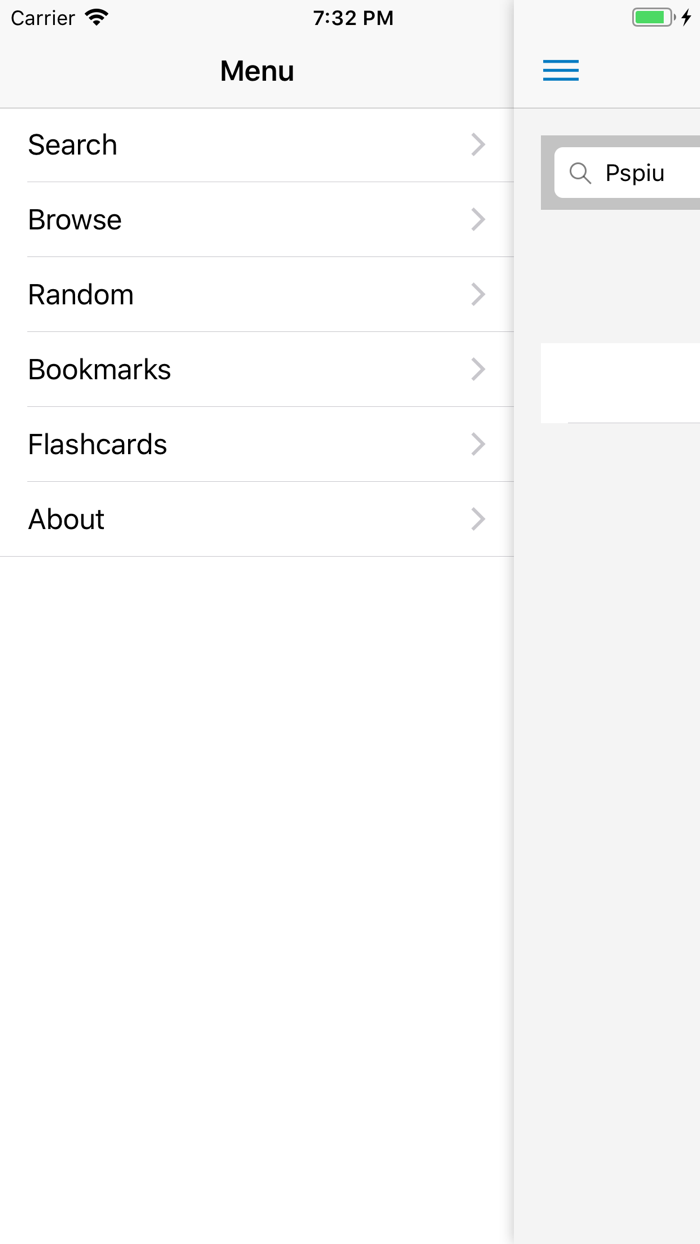Tap the chevron beside Flashcards

pyautogui.click(x=478, y=445)
